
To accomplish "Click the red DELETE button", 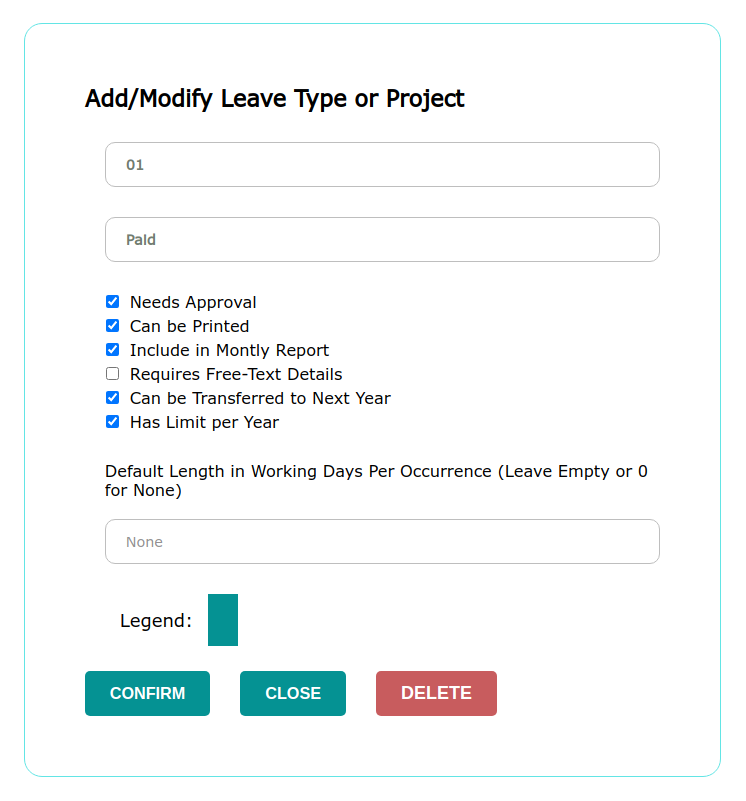I will click(x=436, y=694).
